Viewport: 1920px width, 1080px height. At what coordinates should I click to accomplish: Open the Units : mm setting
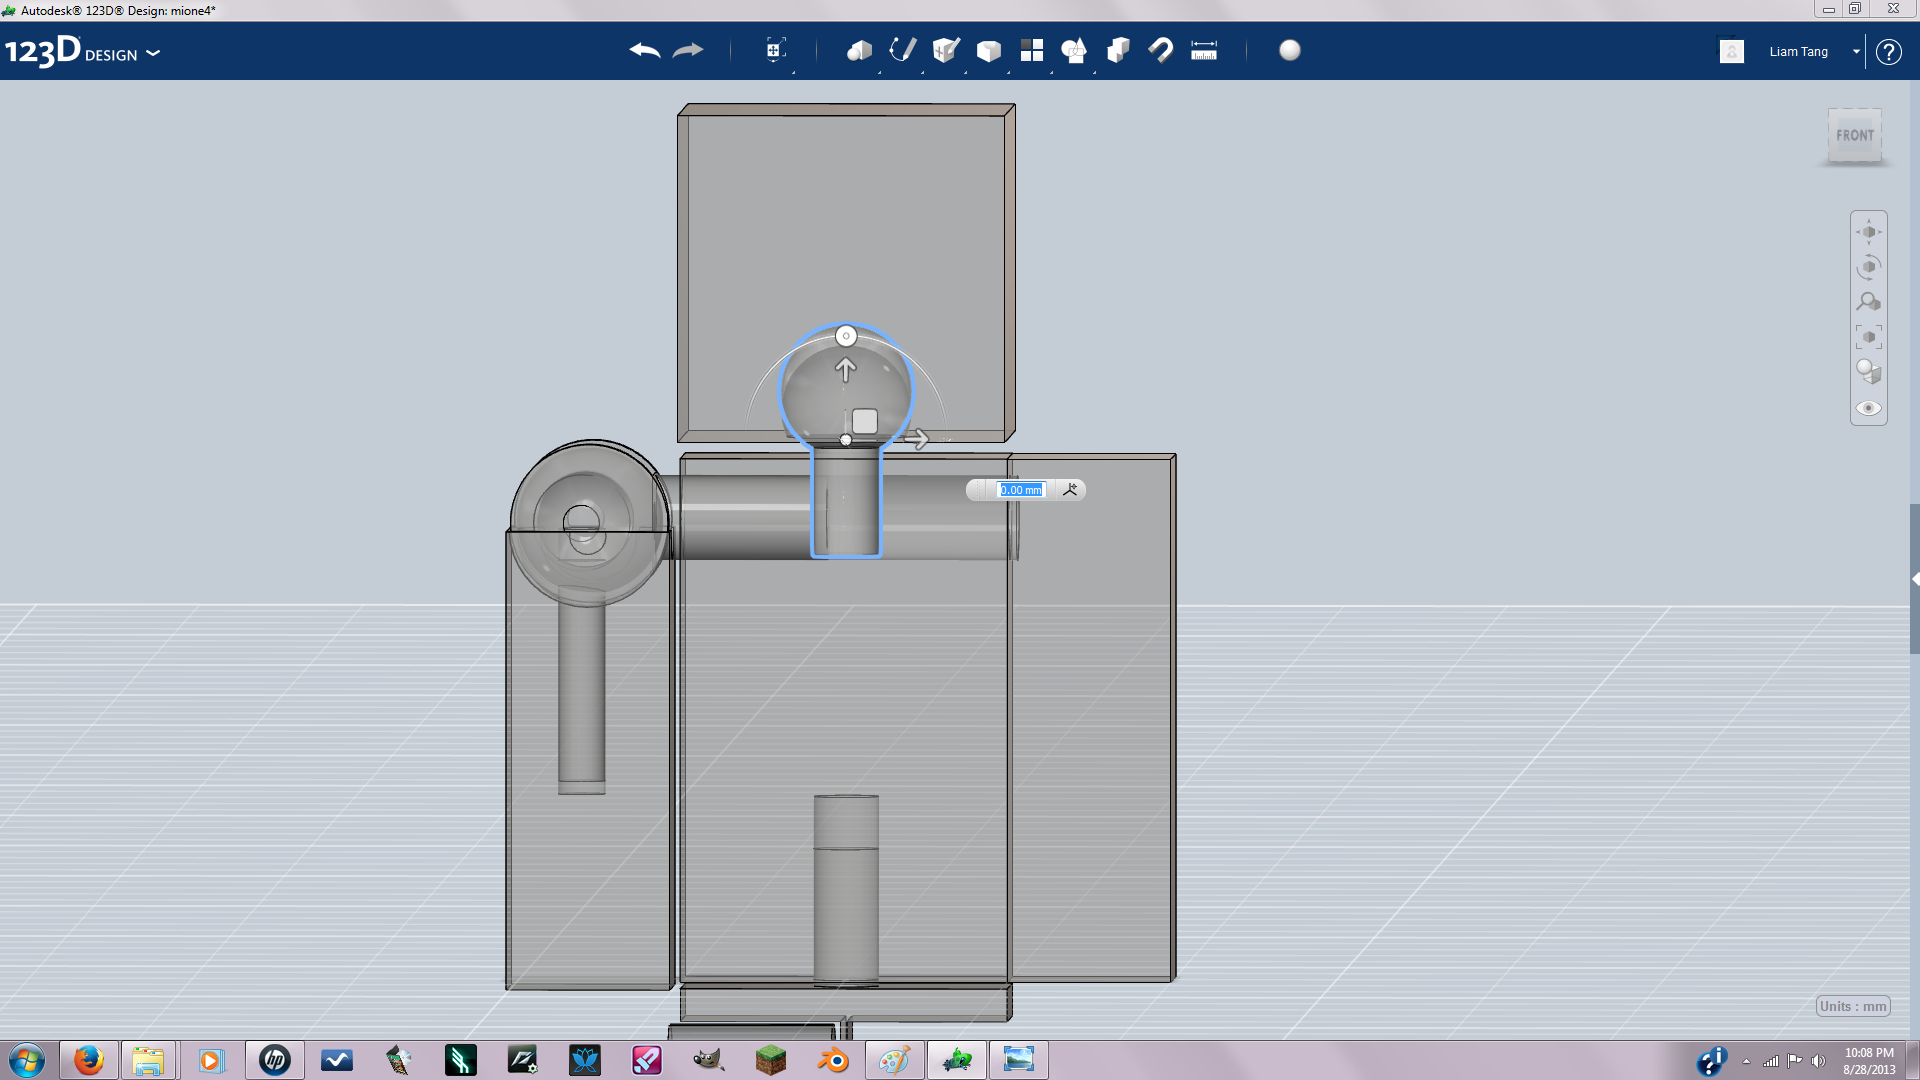click(1853, 1007)
